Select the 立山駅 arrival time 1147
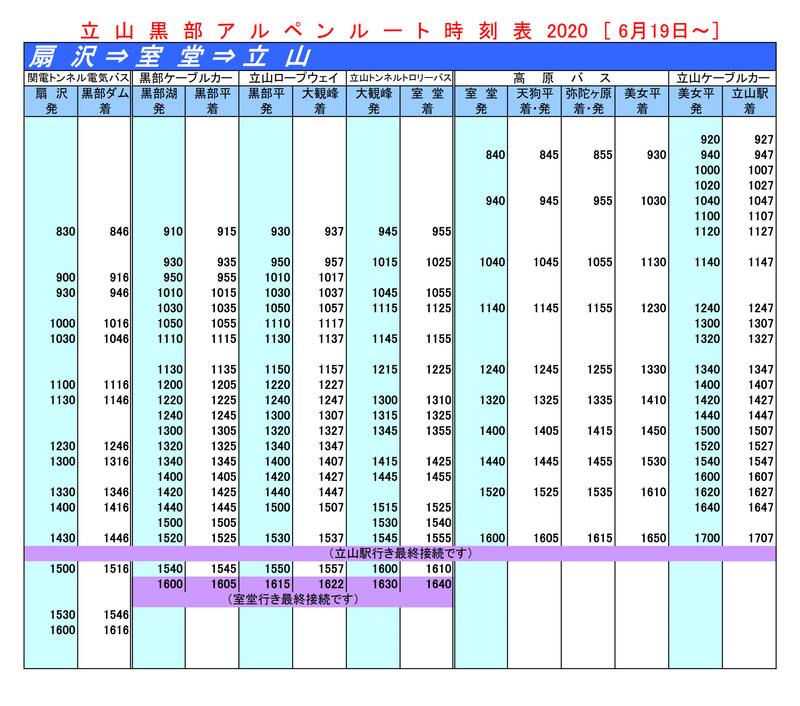 click(x=761, y=262)
